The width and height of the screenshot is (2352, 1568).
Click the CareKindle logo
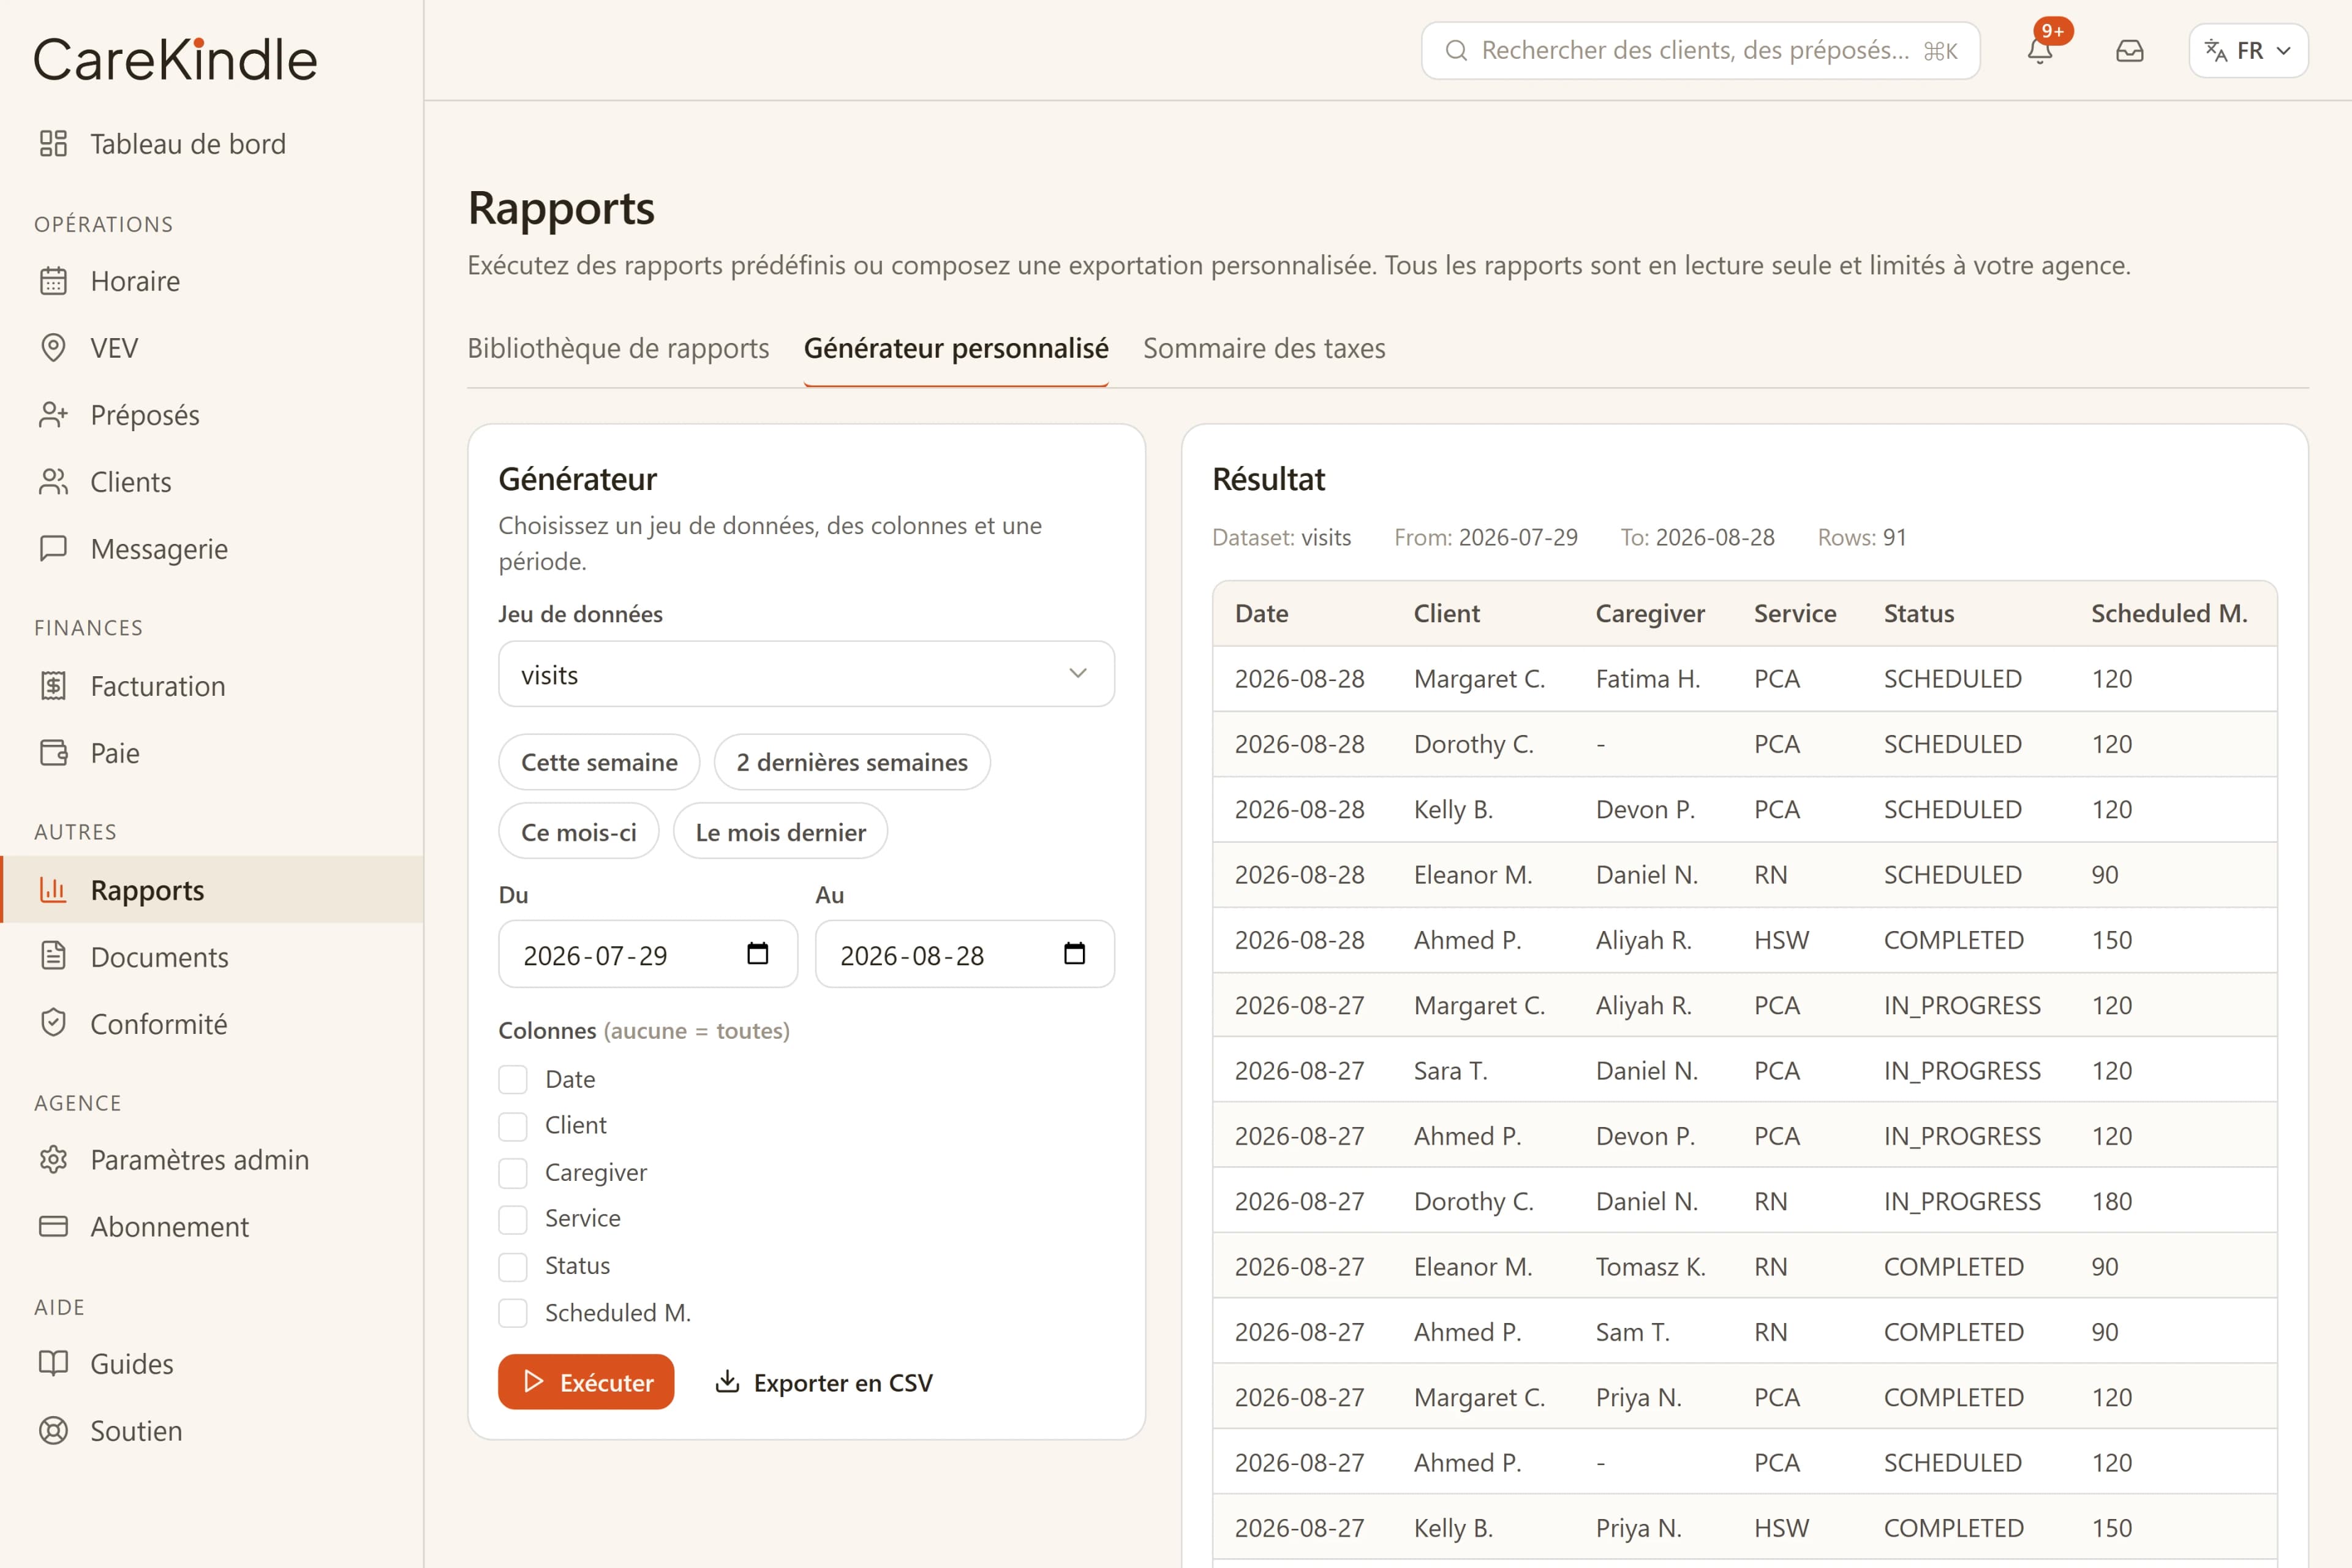(x=176, y=59)
